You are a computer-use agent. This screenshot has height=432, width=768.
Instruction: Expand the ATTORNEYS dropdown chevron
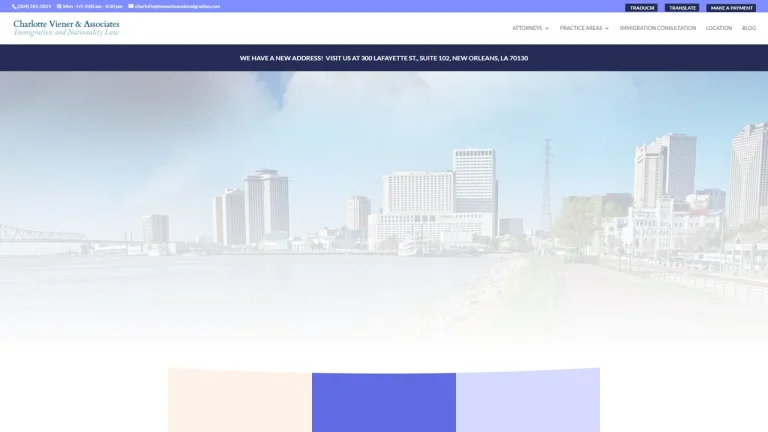(547, 28)
